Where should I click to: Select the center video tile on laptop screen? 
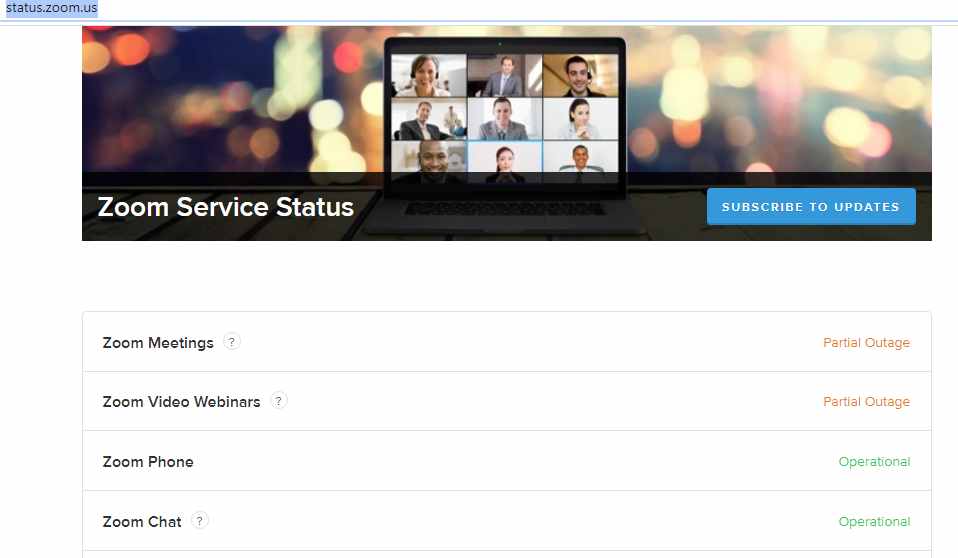pyautogui.click(x=504, y=119)
